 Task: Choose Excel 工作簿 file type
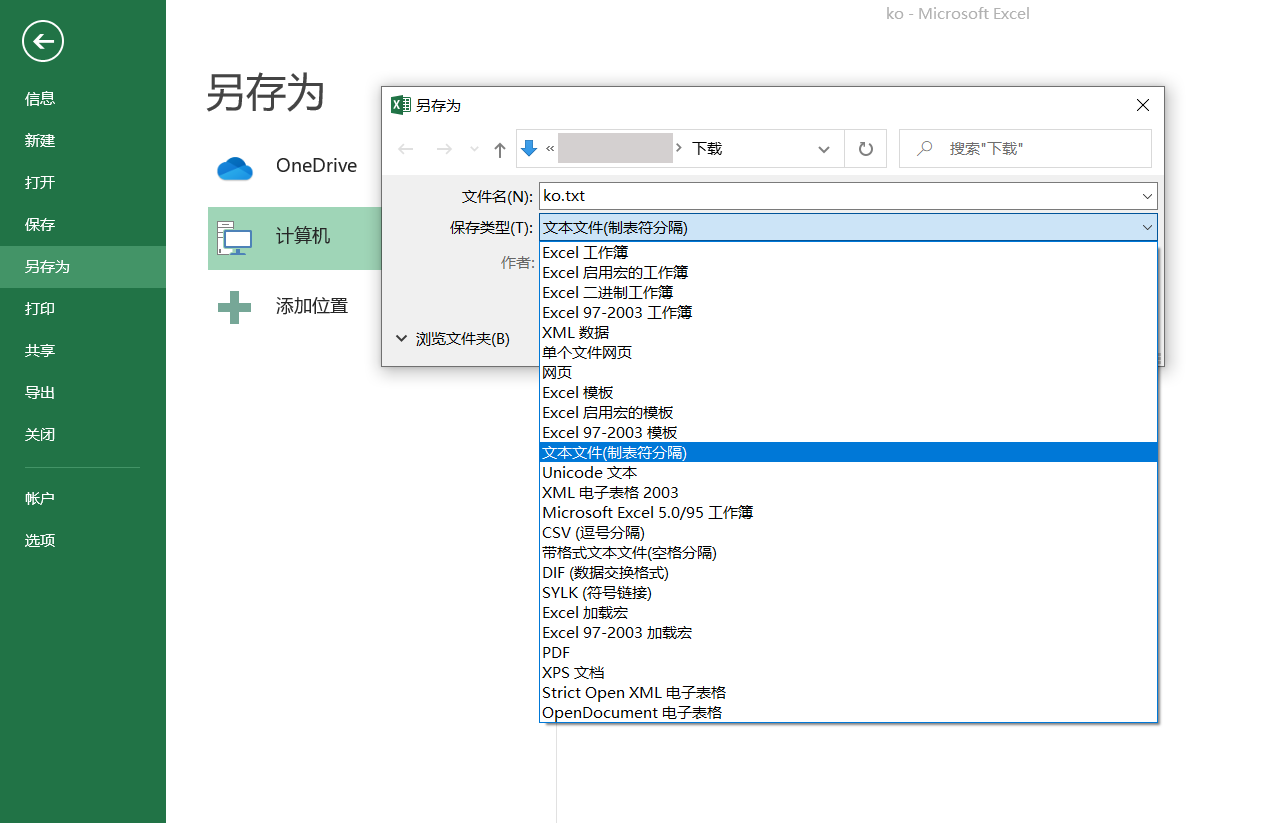tap(848, 253)
